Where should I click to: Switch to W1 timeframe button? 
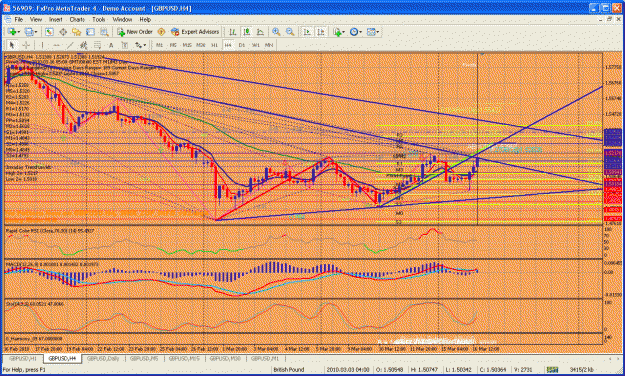tap(256, 45)
